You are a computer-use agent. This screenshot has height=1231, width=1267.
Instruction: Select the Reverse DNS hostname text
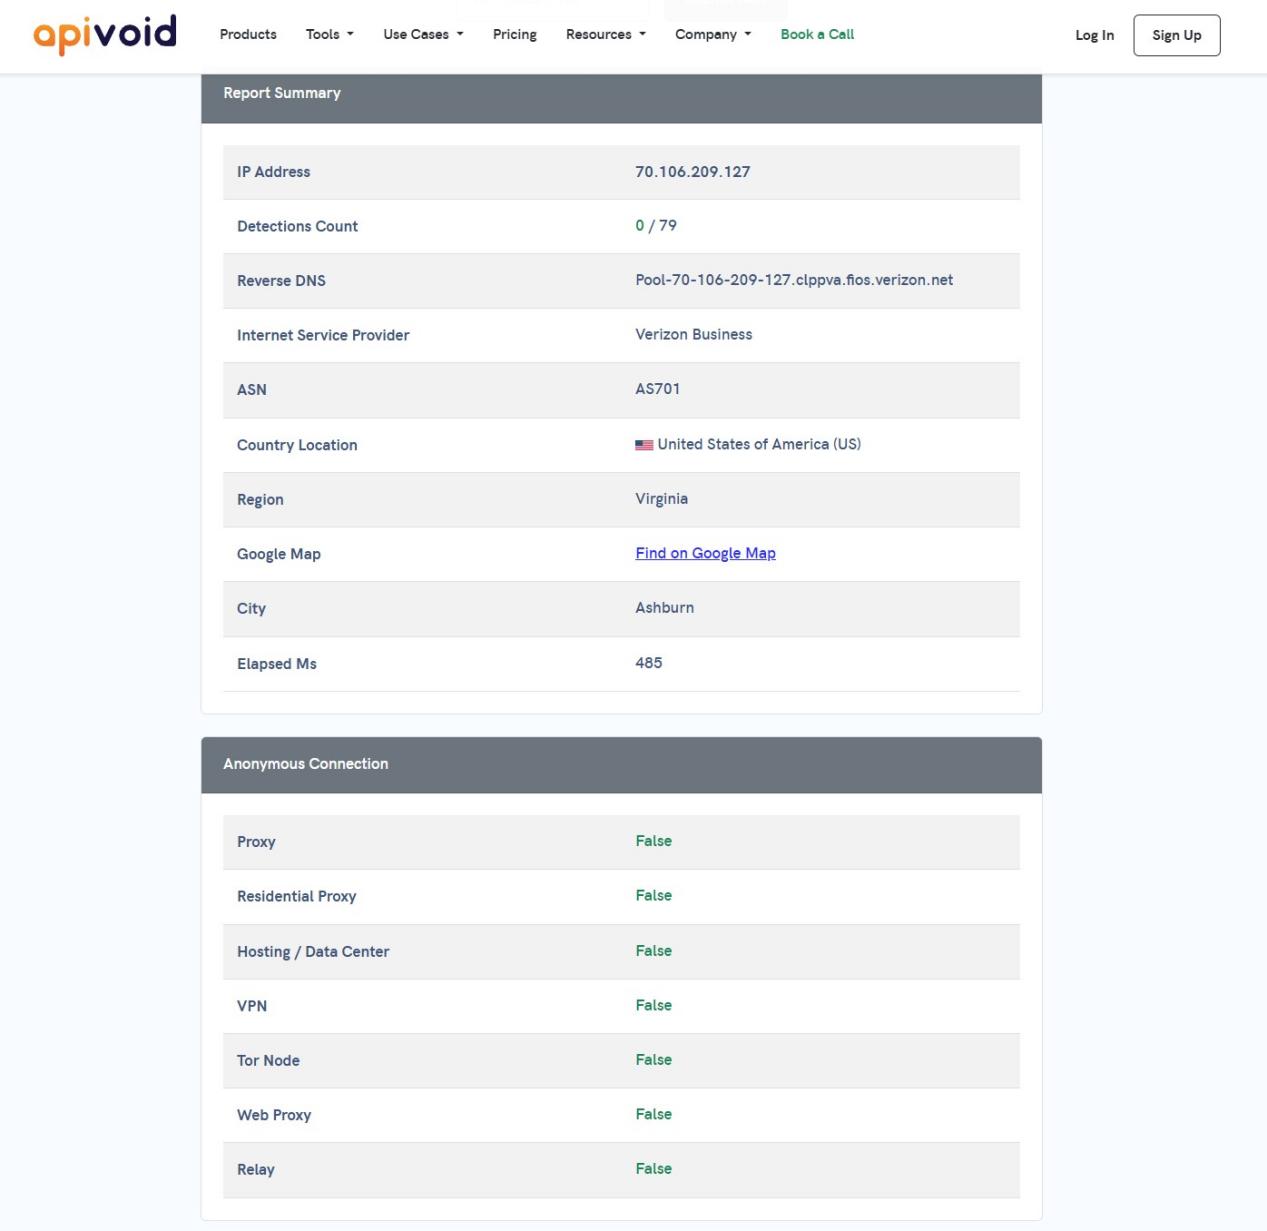pos(794,280)
